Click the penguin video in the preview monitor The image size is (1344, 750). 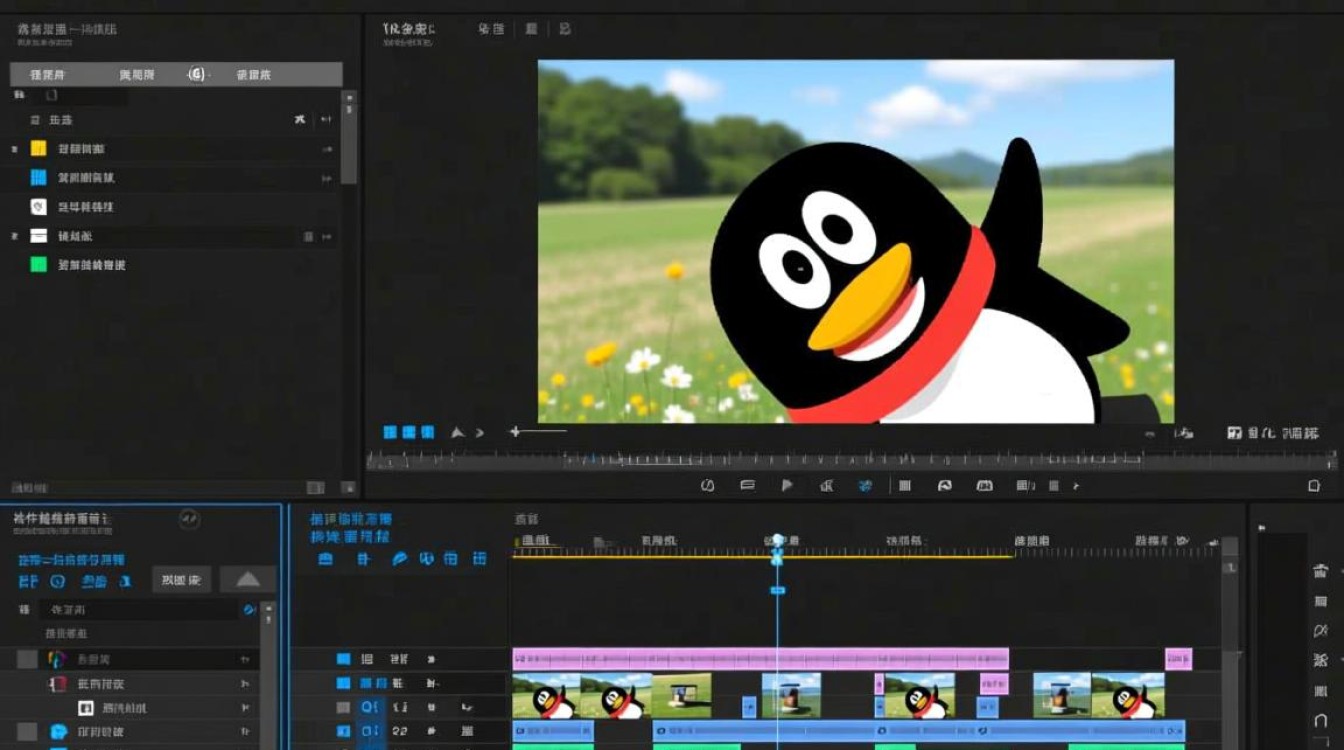pyautogui.click(x=856, y=241)
